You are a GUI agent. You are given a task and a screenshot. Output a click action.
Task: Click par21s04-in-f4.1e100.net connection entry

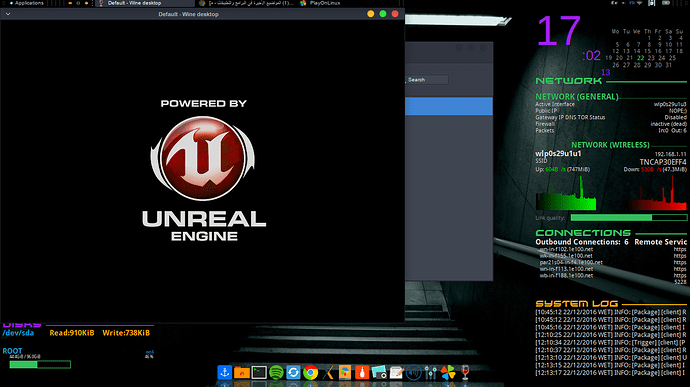tap(571, 262)
